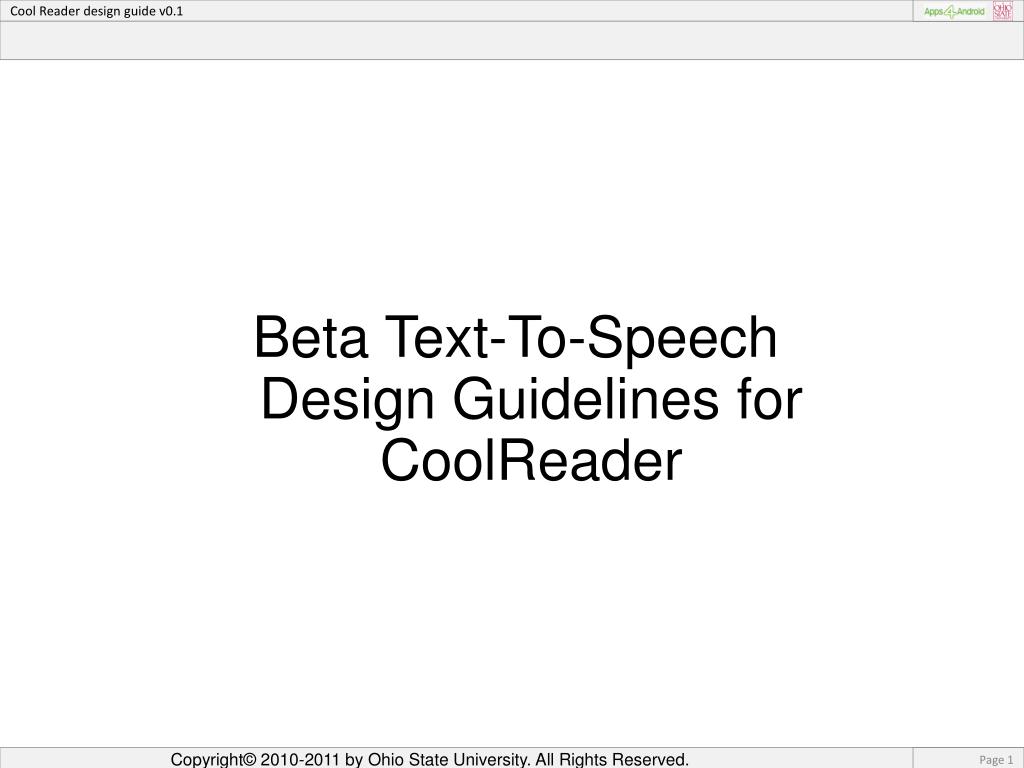The width and height of the screenshot is (1024, 768).
Task: Click the 'Cool Reader design guide v0.1' header text
Action: coord(96,11)
